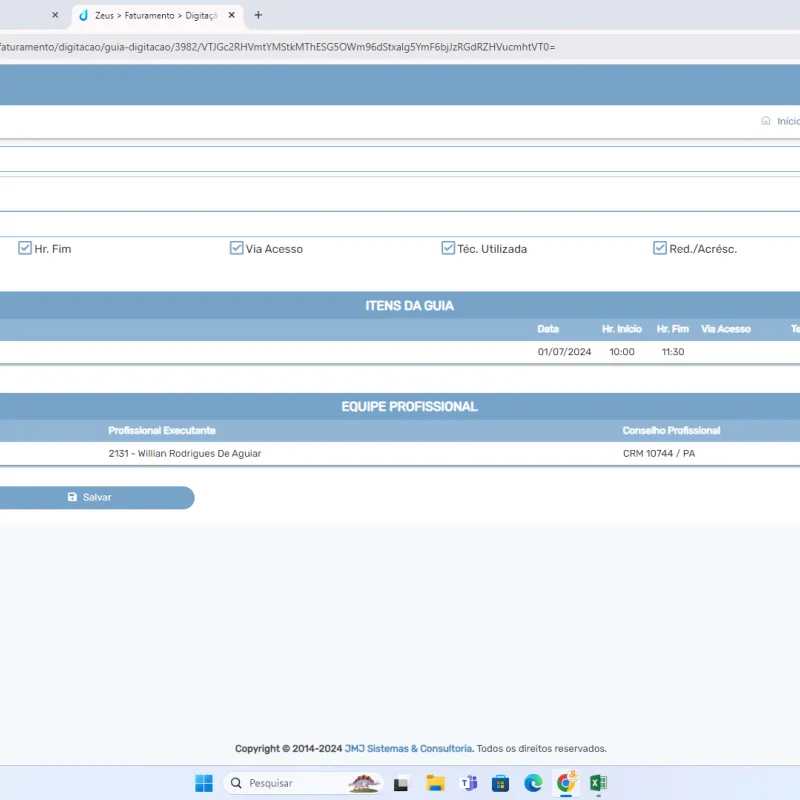Select the Zeus Faturamento browser tab
This screenshot has width=800, height=800.
point(150,16)
